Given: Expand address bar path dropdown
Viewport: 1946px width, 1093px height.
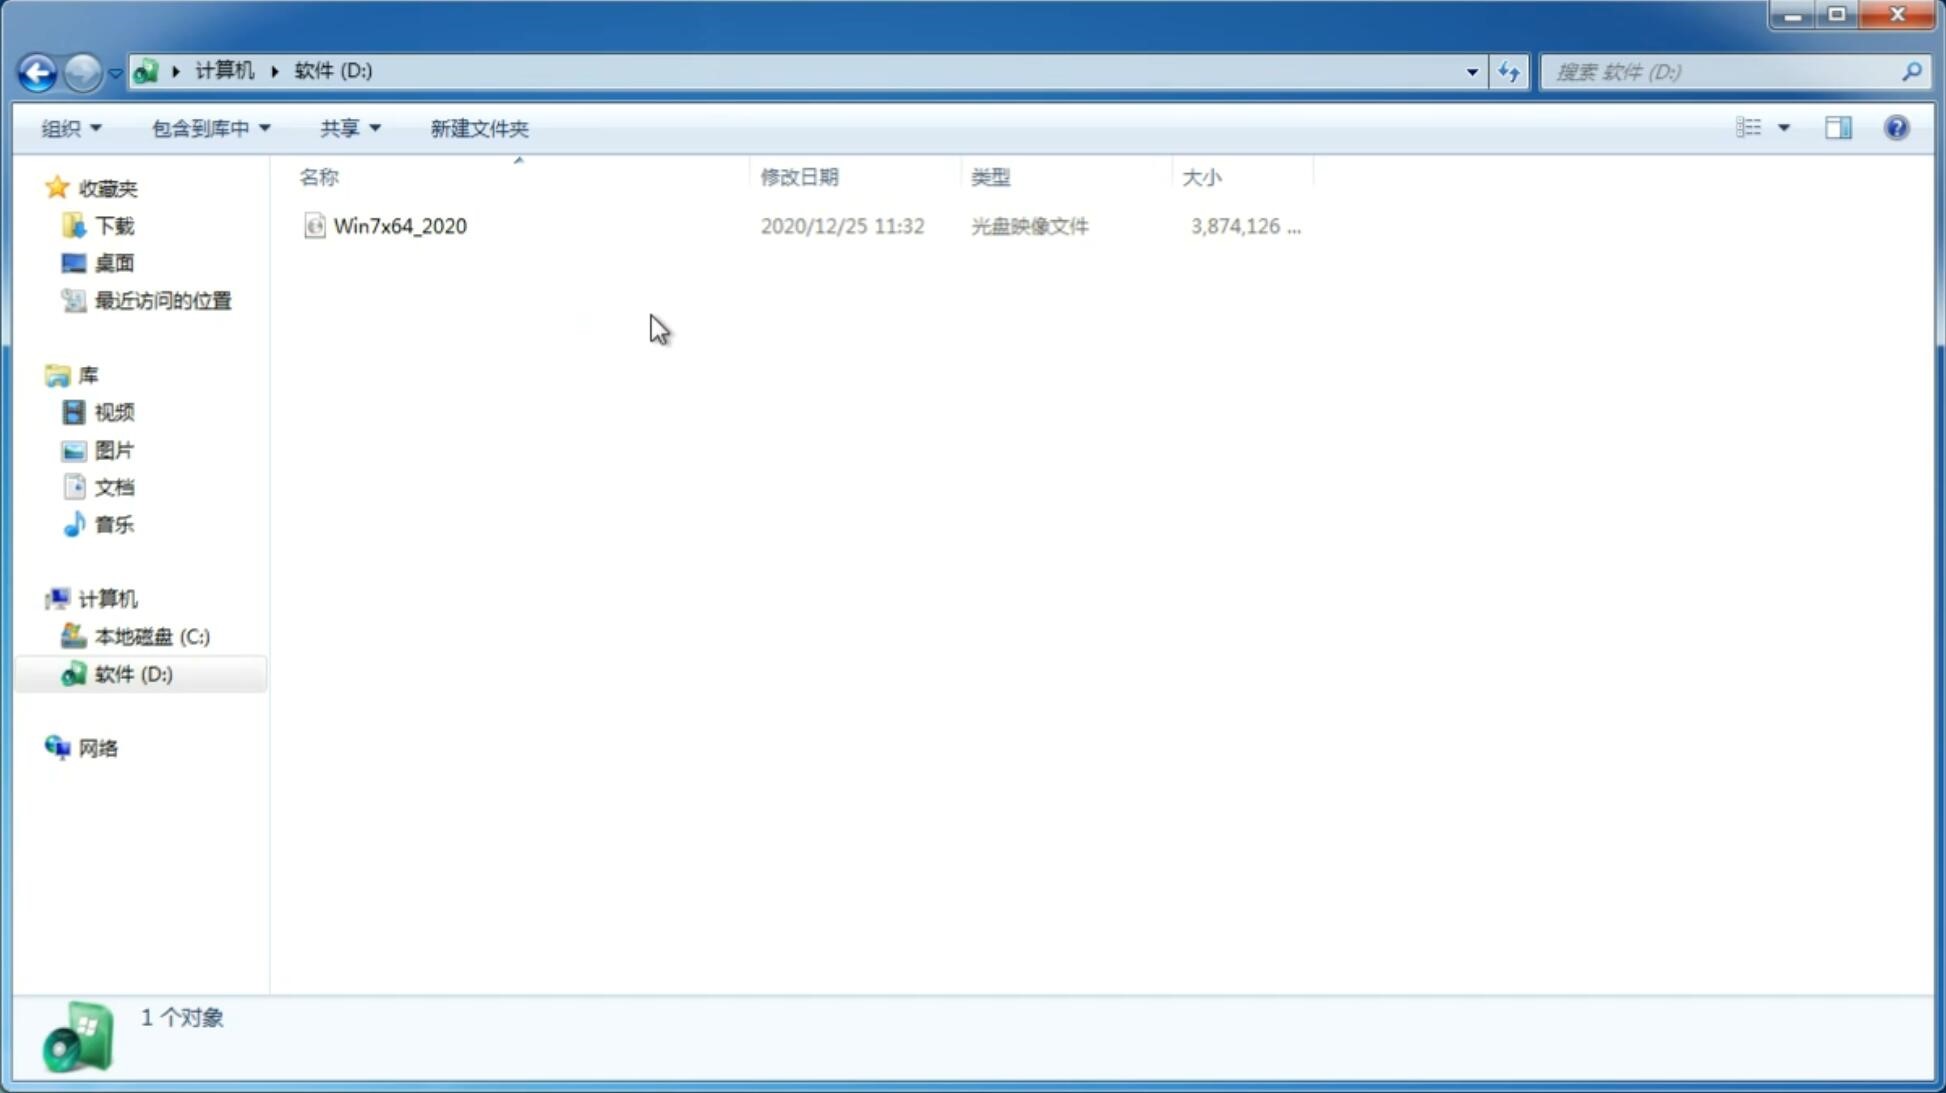Looking at the screenshot, I should click(x=1470, y=71).
